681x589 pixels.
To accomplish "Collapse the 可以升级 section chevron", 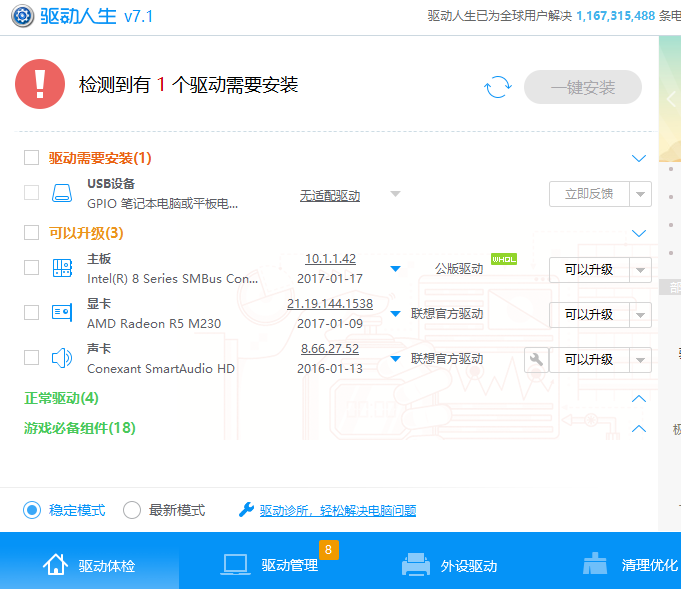I will tap(639, 233).
